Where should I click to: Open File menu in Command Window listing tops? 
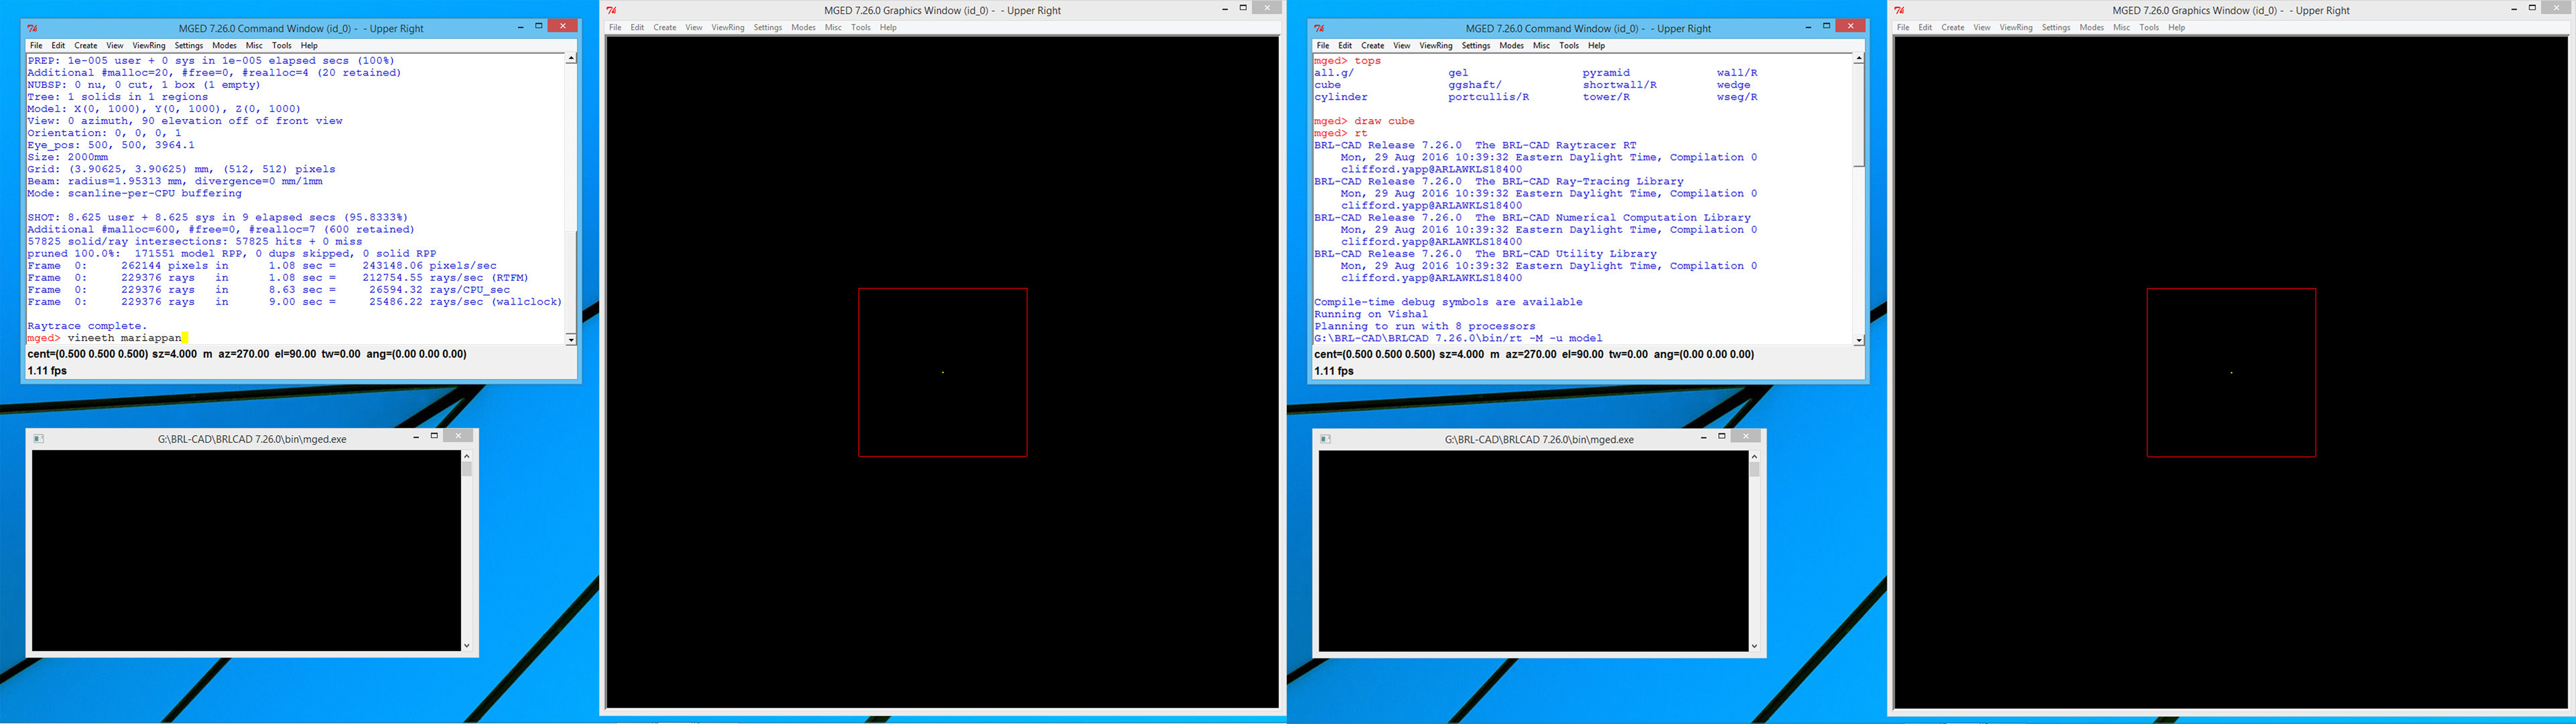(x=1323, y=45)
